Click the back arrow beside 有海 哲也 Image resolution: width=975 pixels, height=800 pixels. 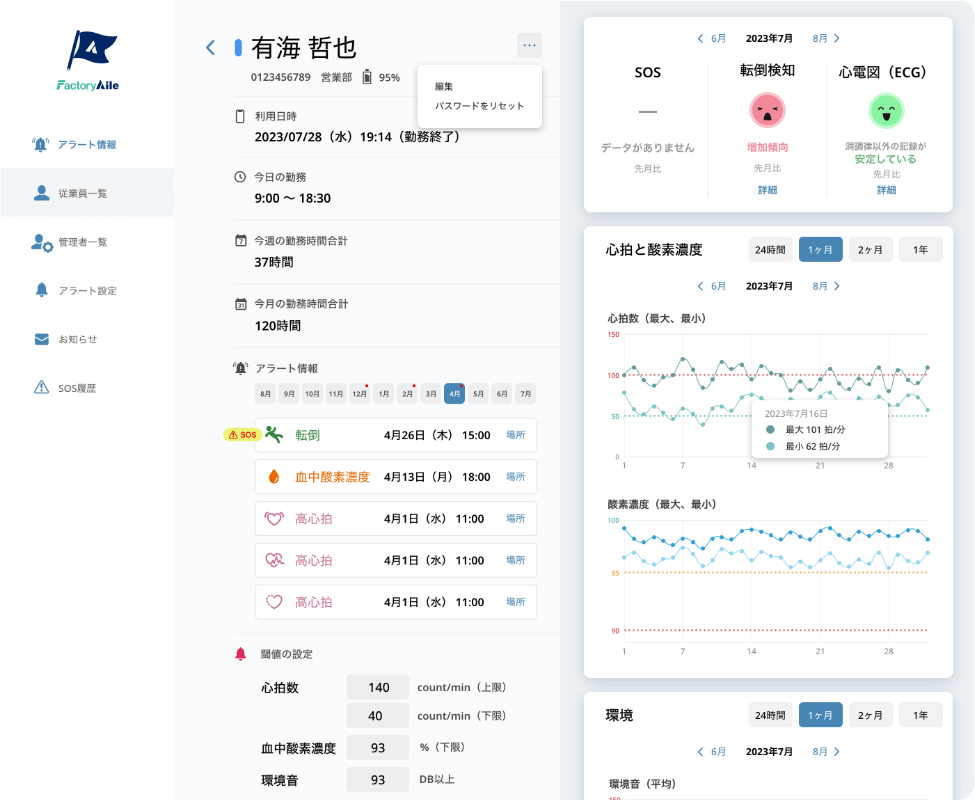point(210,47)
